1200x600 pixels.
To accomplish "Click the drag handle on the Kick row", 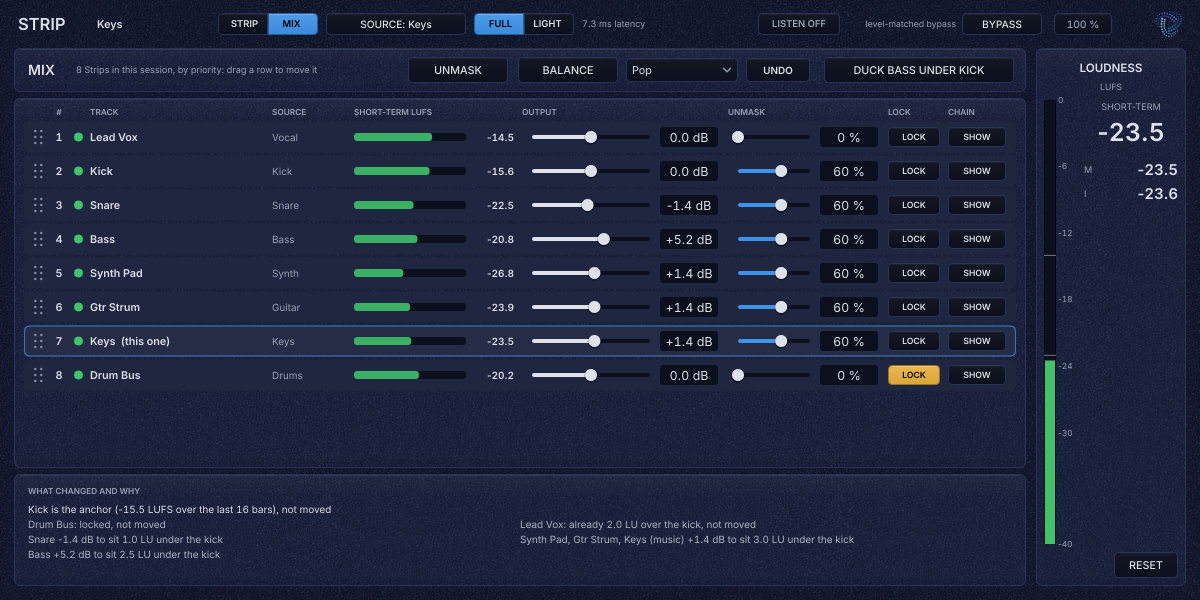I will [x=38, y=171].
